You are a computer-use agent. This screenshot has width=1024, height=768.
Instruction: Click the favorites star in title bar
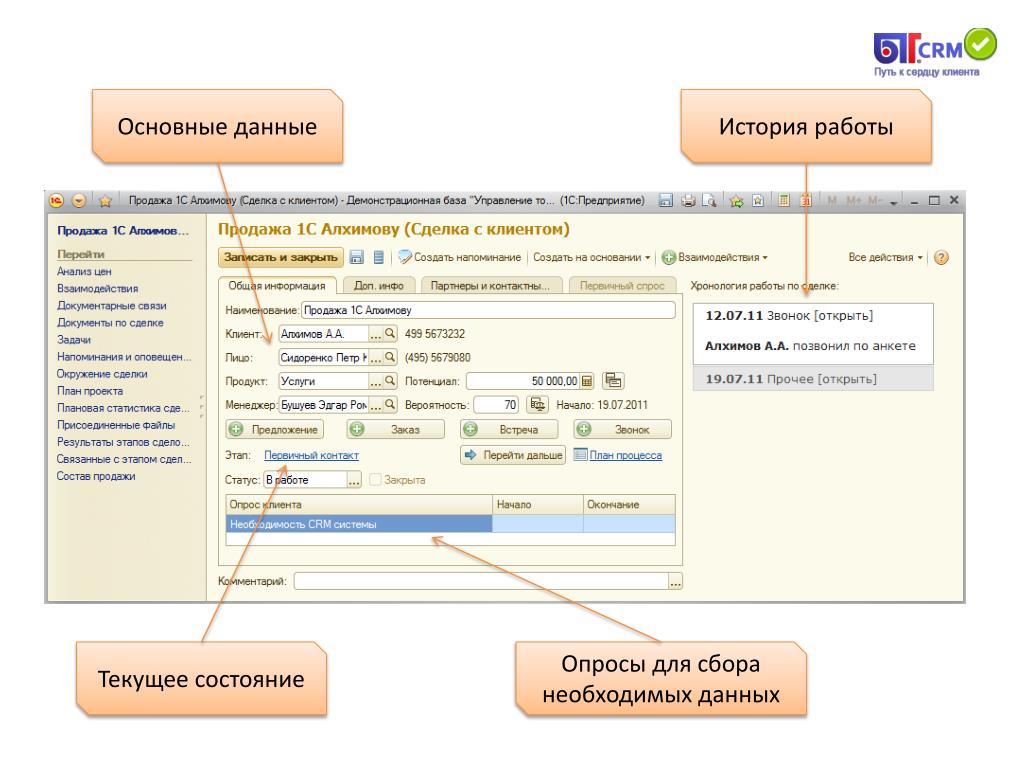point(104,200)
